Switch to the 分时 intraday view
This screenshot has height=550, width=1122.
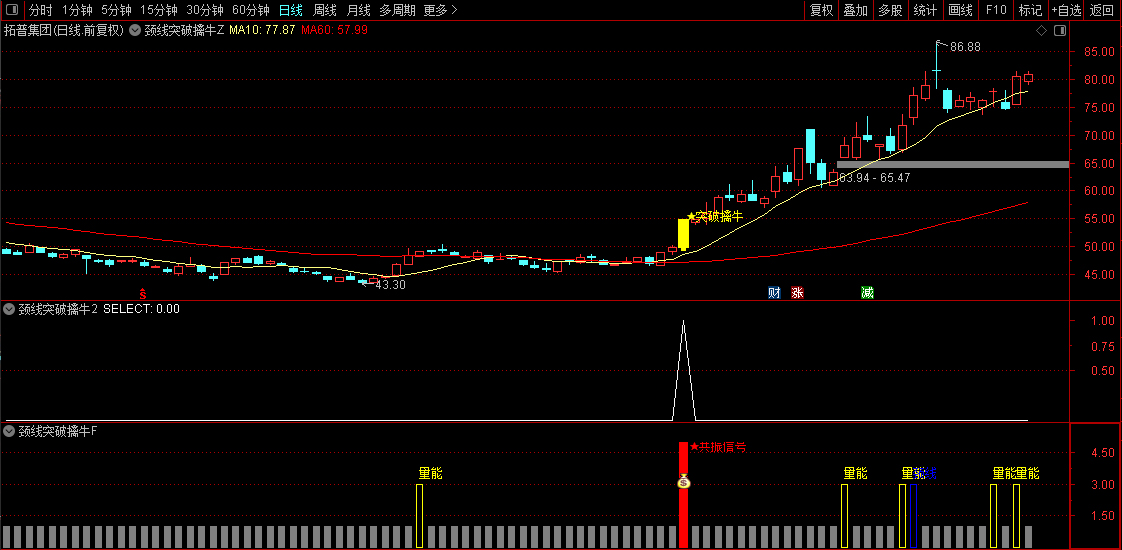coord(41,10)
